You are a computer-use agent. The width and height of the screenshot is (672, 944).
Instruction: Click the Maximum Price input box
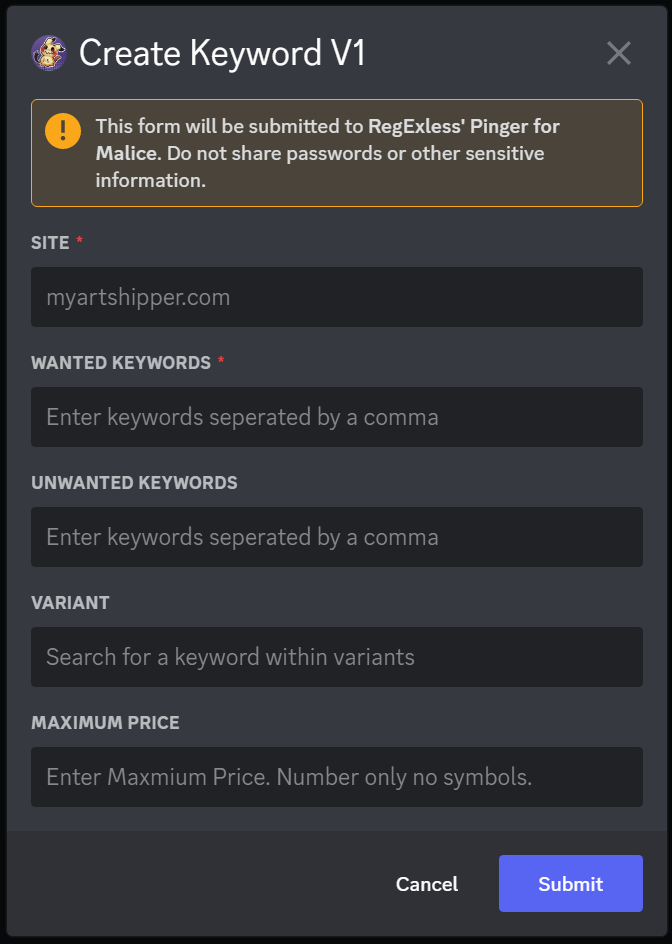[x=336, y=777]
